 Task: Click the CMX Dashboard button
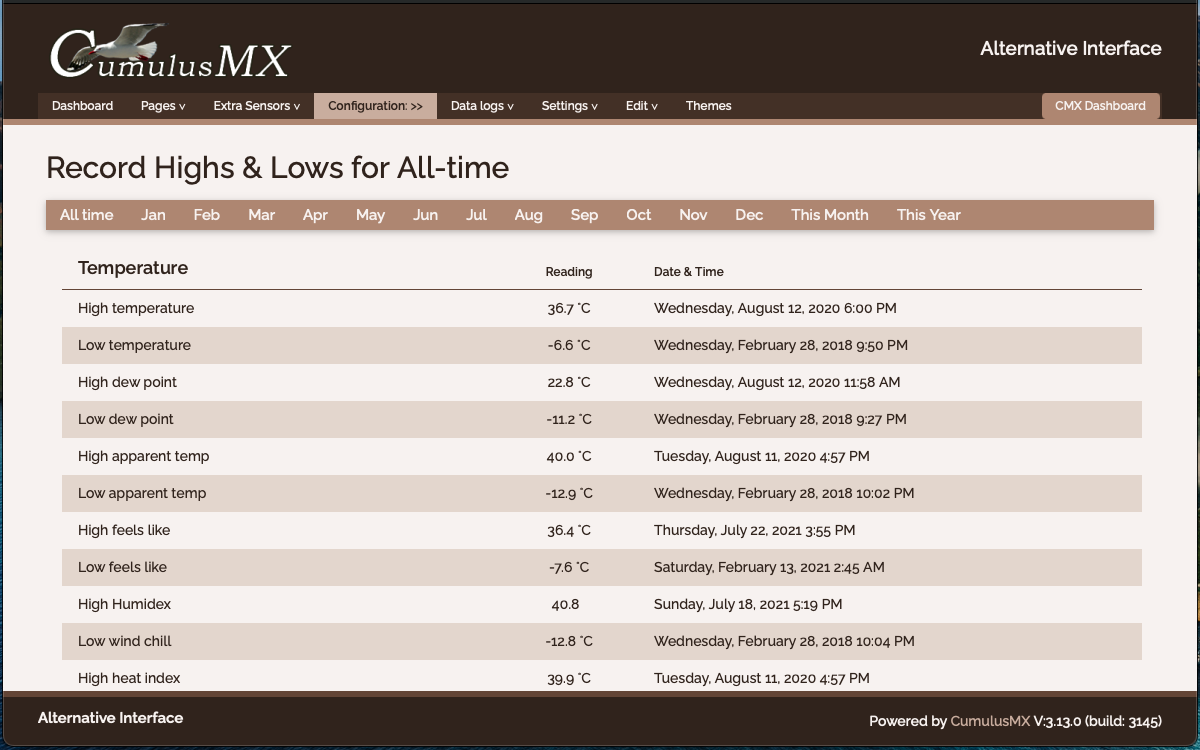(1100, 106)
